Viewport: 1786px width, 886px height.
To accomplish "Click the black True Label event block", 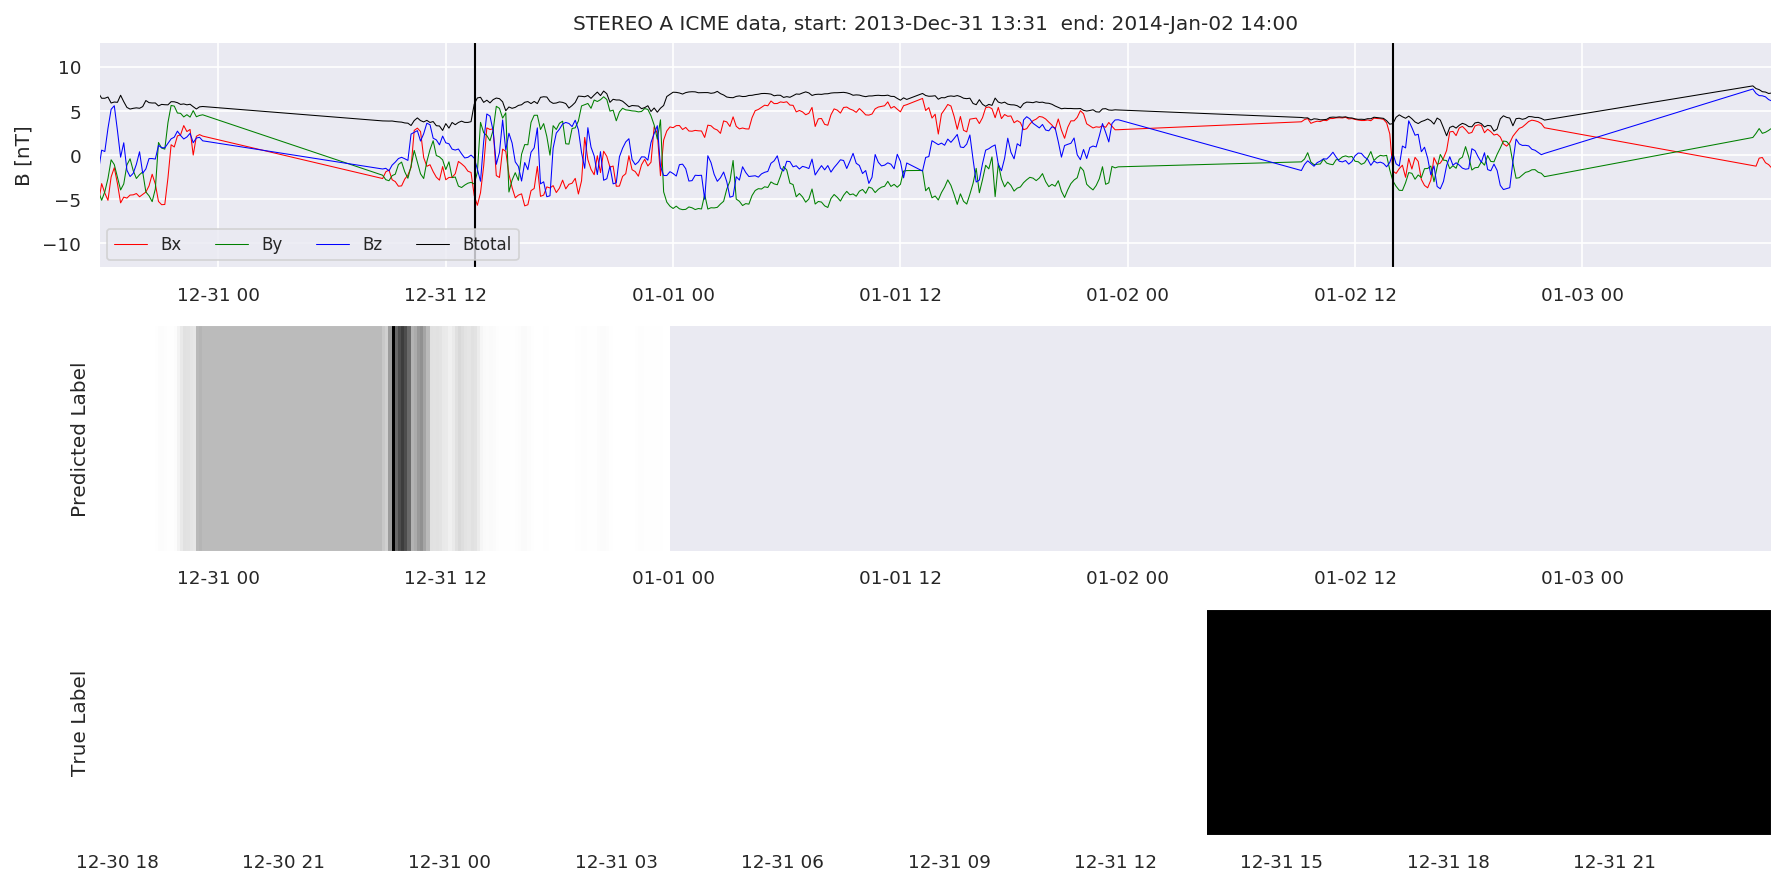I will pyautogui.click(x=1489, y=722).
